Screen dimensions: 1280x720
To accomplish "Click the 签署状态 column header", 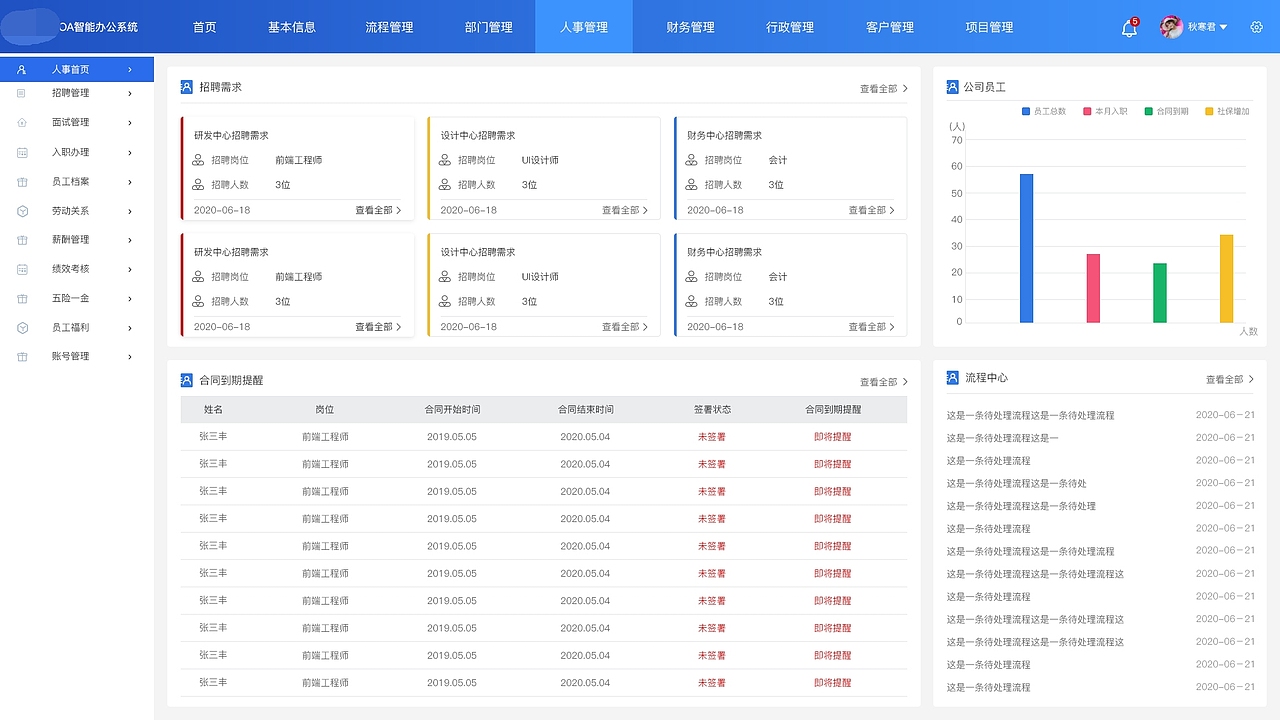I will (712, 410).
